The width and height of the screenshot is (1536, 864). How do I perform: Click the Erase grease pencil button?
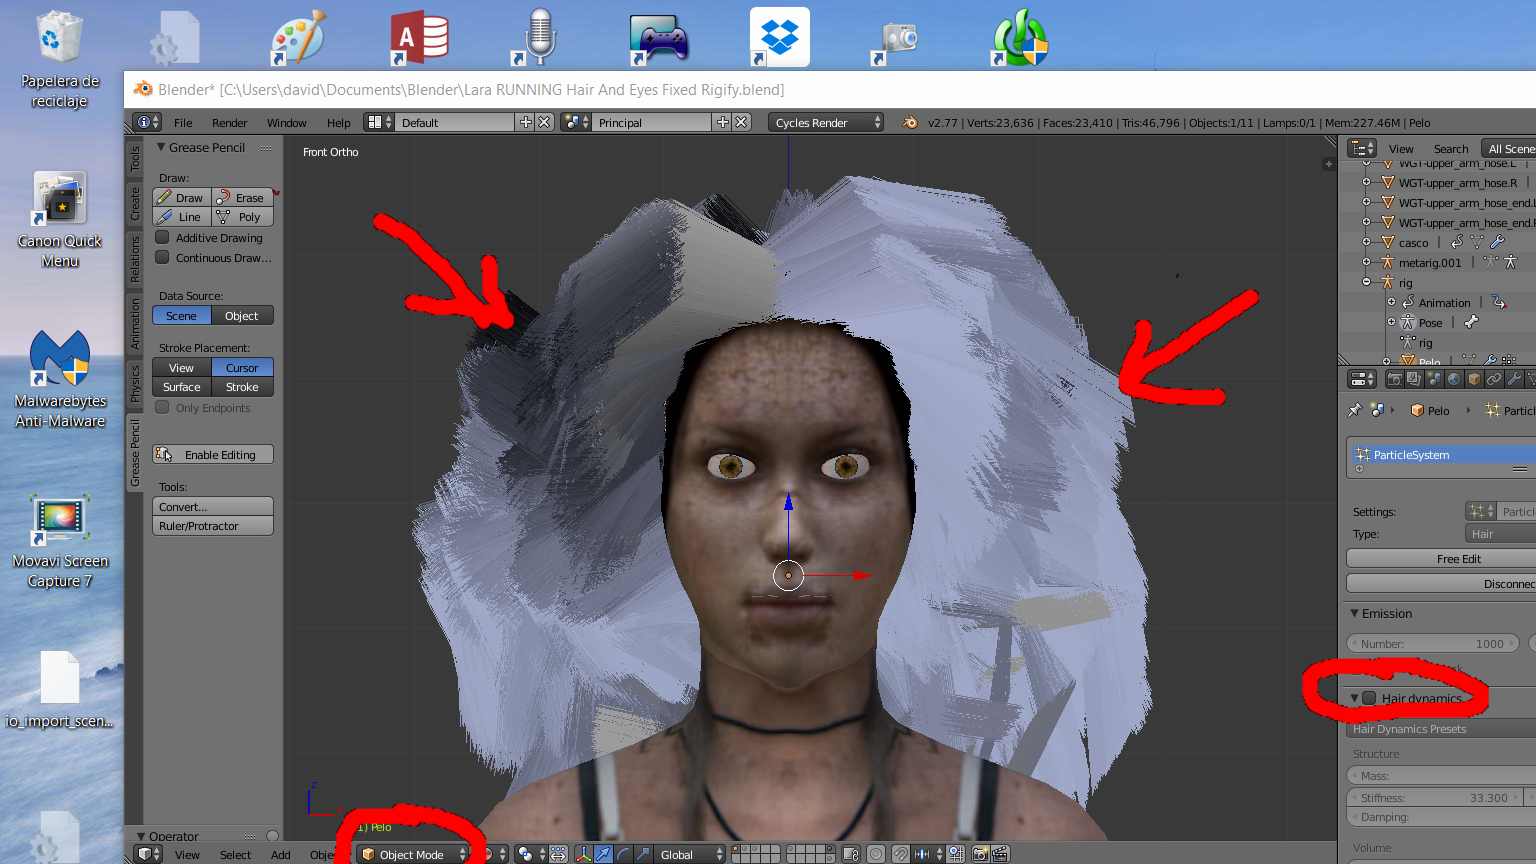(x=242, y=198)
